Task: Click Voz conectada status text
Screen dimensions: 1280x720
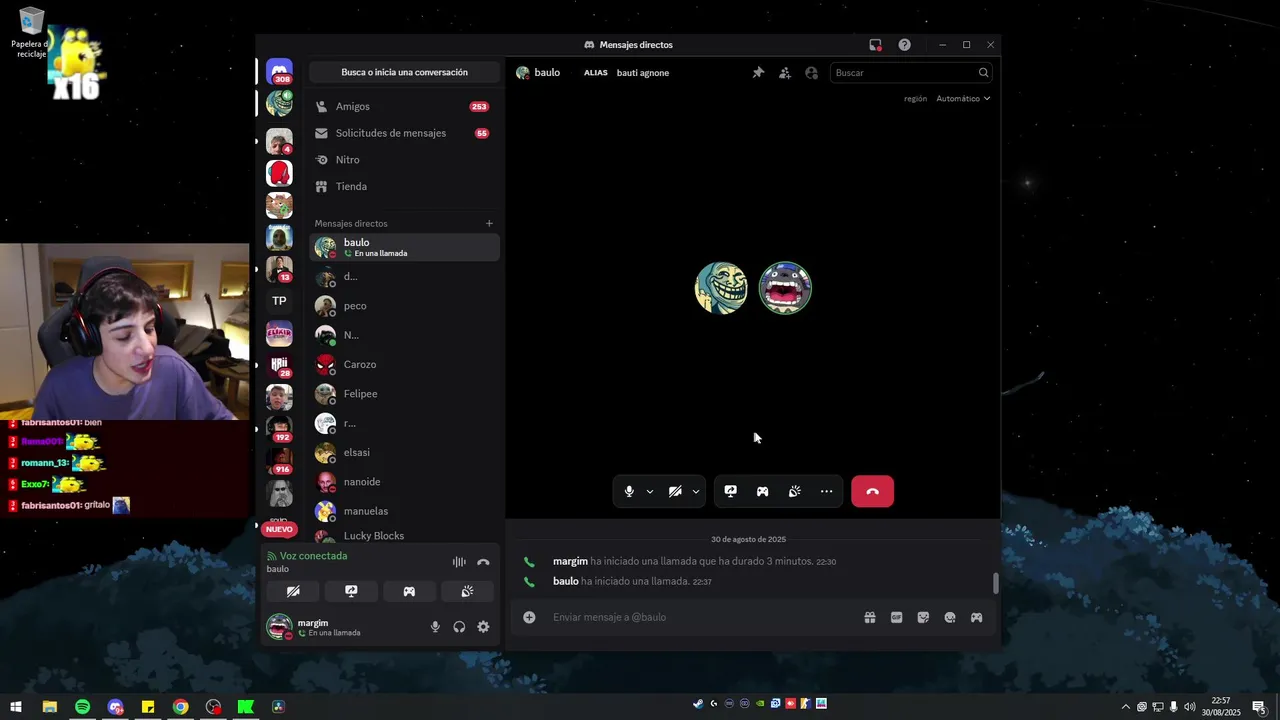Action: pyautogui.click(x=313, y=556)
